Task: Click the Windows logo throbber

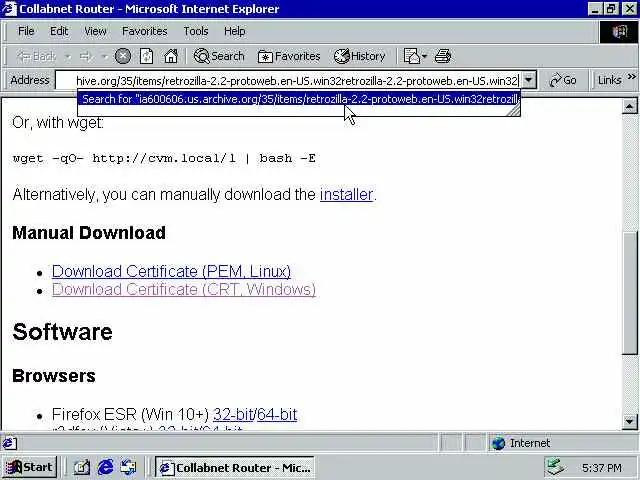Action: (x=619, y=31)
